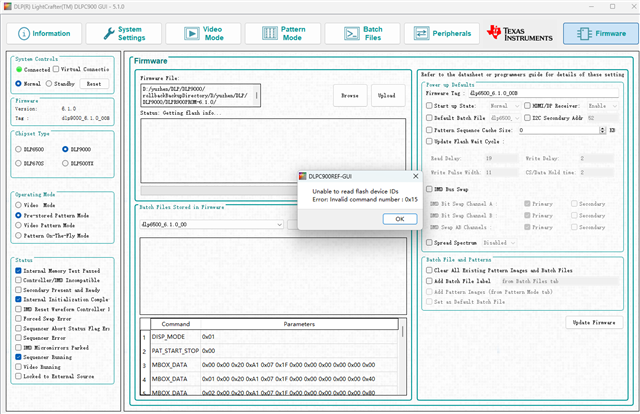Enable Spread Spectrum checkbox
Screen dimensions: 640x414
tap(429, 243)
